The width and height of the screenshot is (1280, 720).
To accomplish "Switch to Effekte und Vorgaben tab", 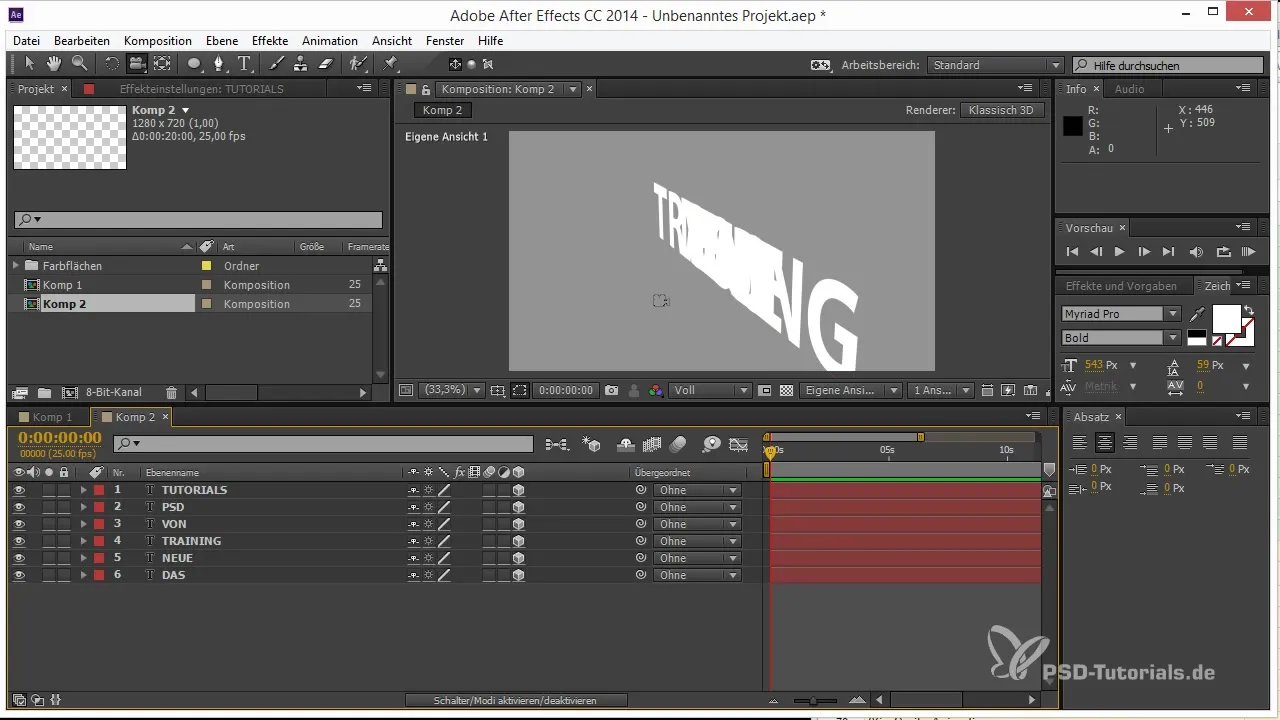I will click(x=1121, y=286).
